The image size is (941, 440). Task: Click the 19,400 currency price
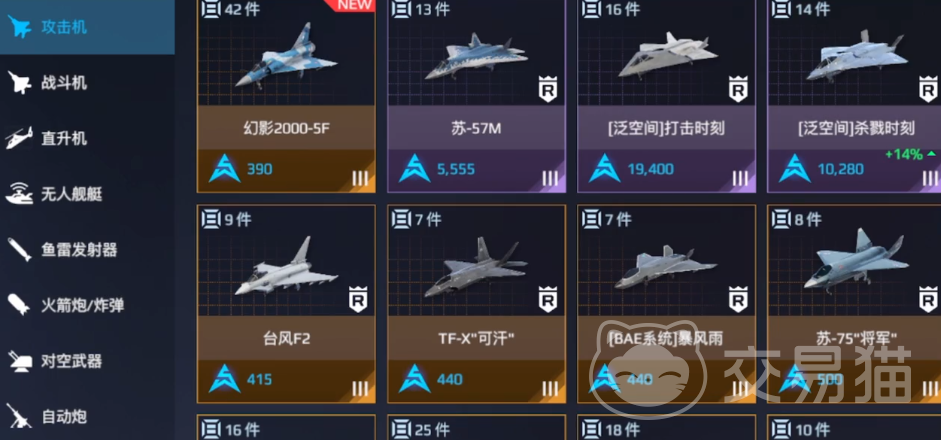click(651, 169)
